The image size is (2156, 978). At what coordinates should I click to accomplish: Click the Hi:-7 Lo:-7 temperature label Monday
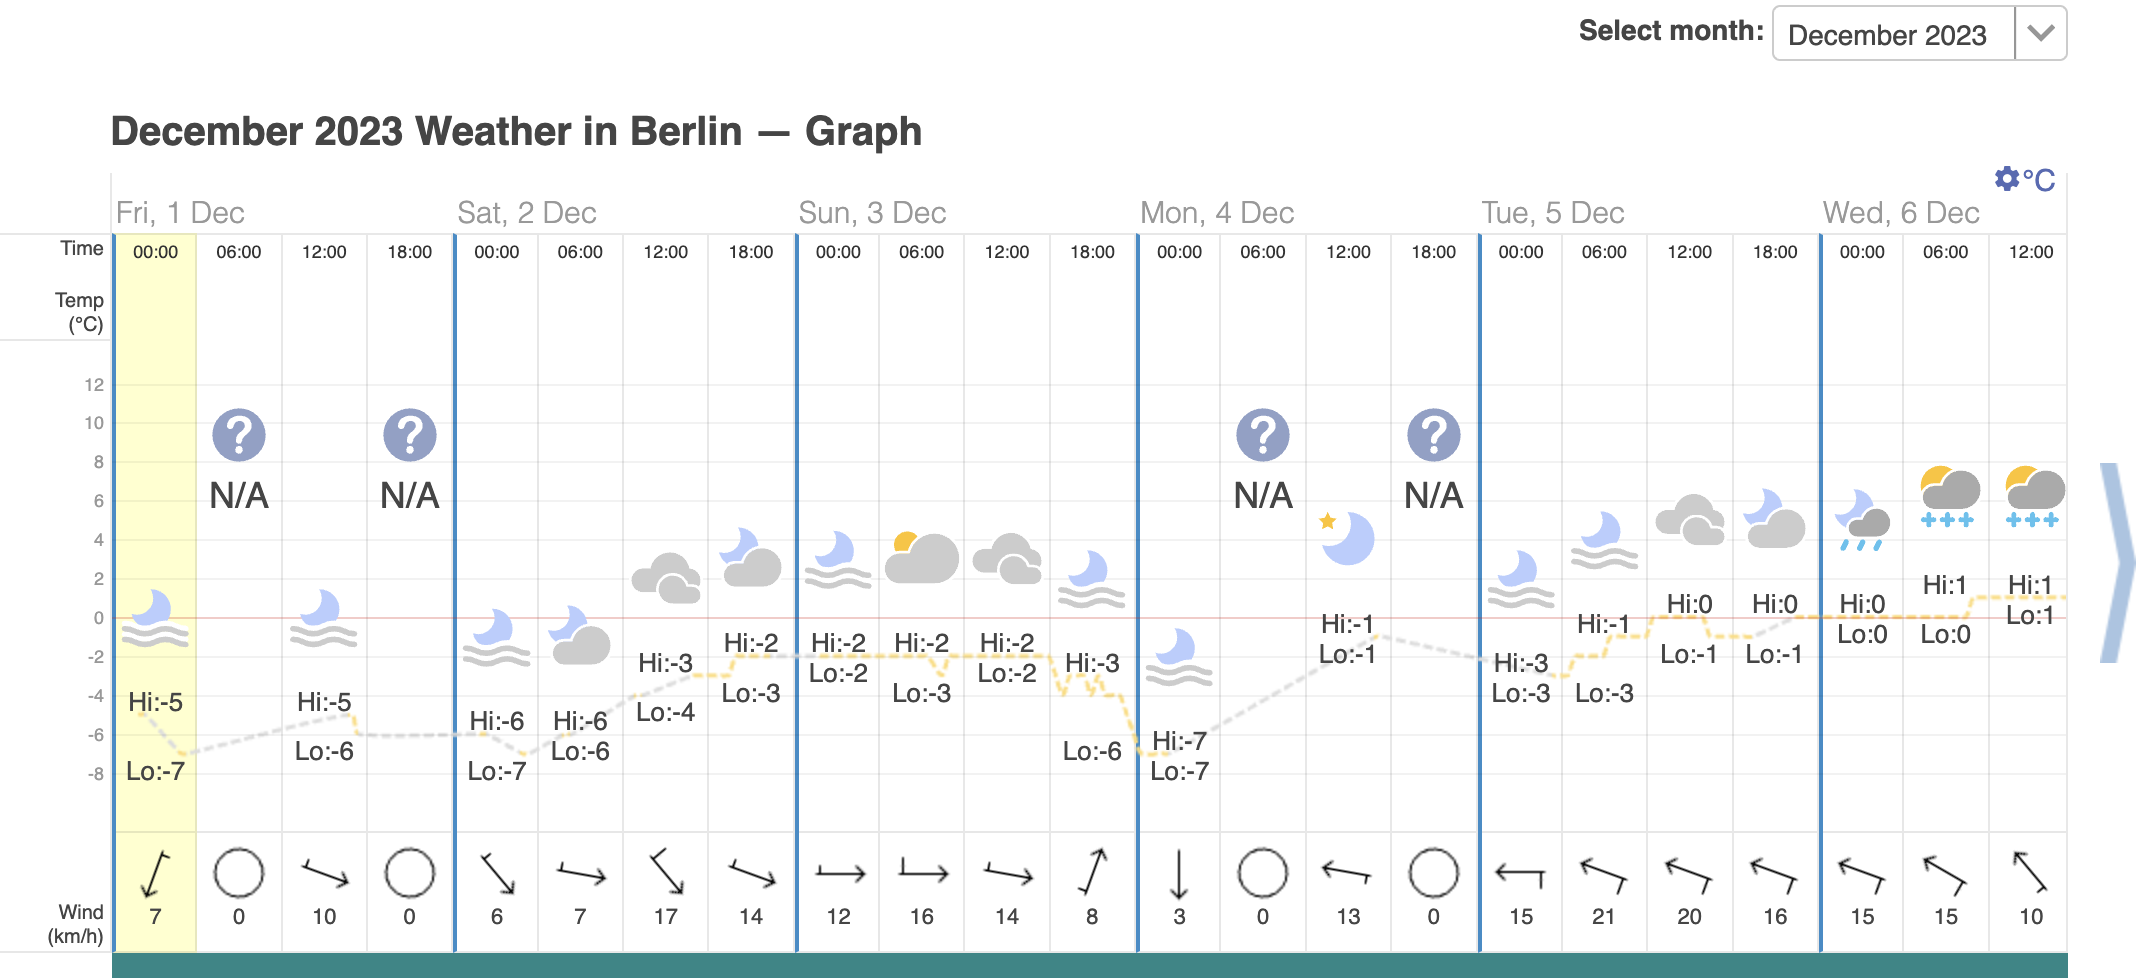coord(1180,756)
